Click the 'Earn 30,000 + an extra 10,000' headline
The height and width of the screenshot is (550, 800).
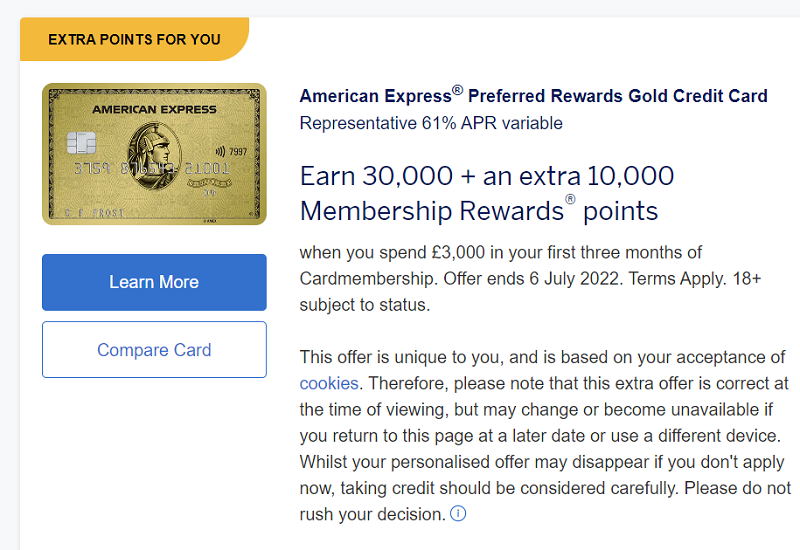pyautogui.click(x=487, y=176)
